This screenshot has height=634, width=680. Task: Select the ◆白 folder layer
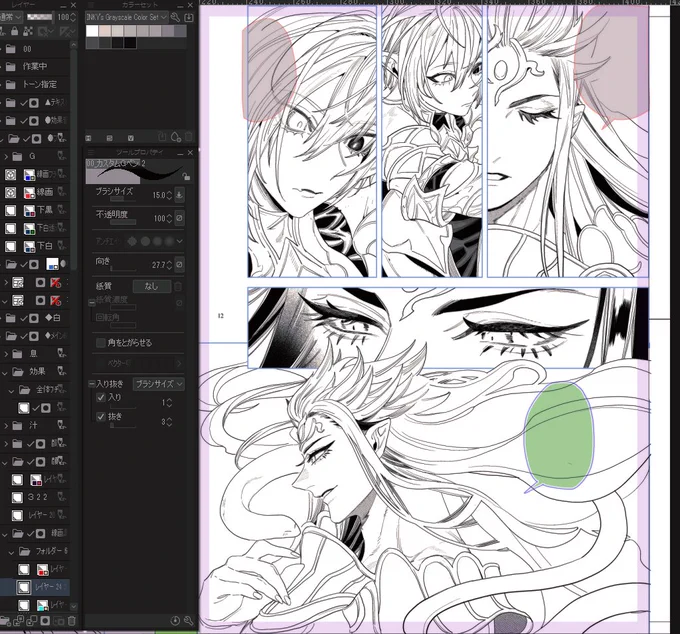[x=35, y=318]
